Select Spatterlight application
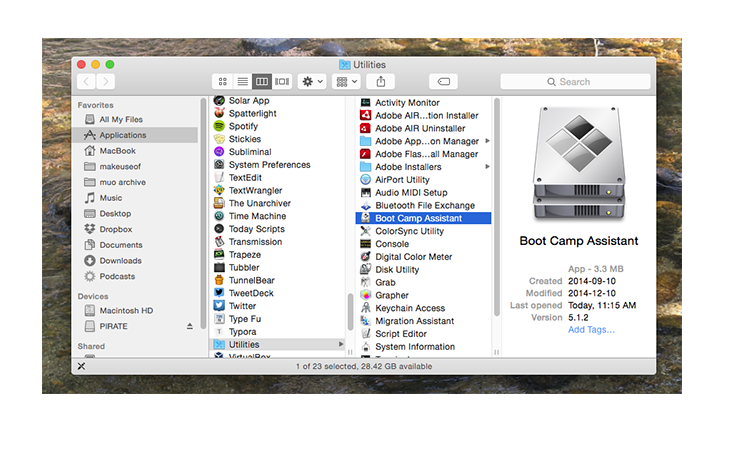Image resolution: width=746 pixels, height=451 pixels. tap(252, 113)
